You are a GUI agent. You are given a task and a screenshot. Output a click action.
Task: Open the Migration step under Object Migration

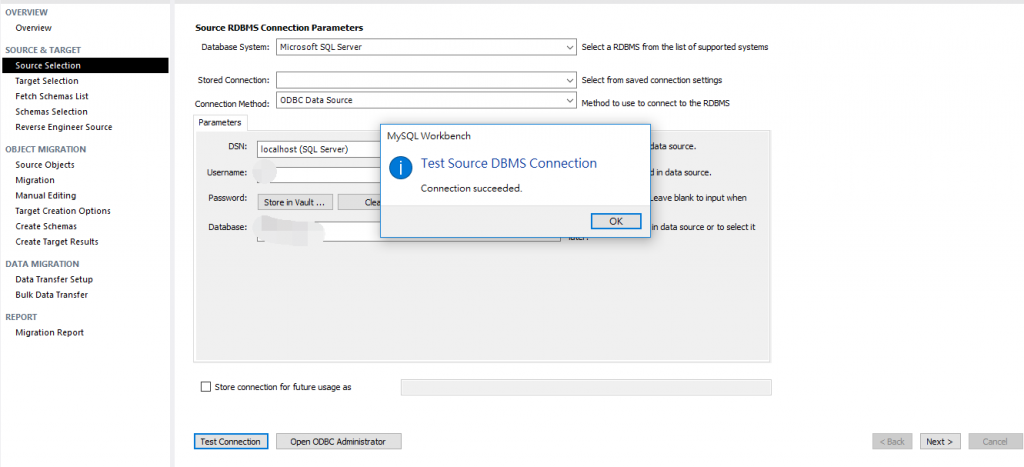coord(35,180)
